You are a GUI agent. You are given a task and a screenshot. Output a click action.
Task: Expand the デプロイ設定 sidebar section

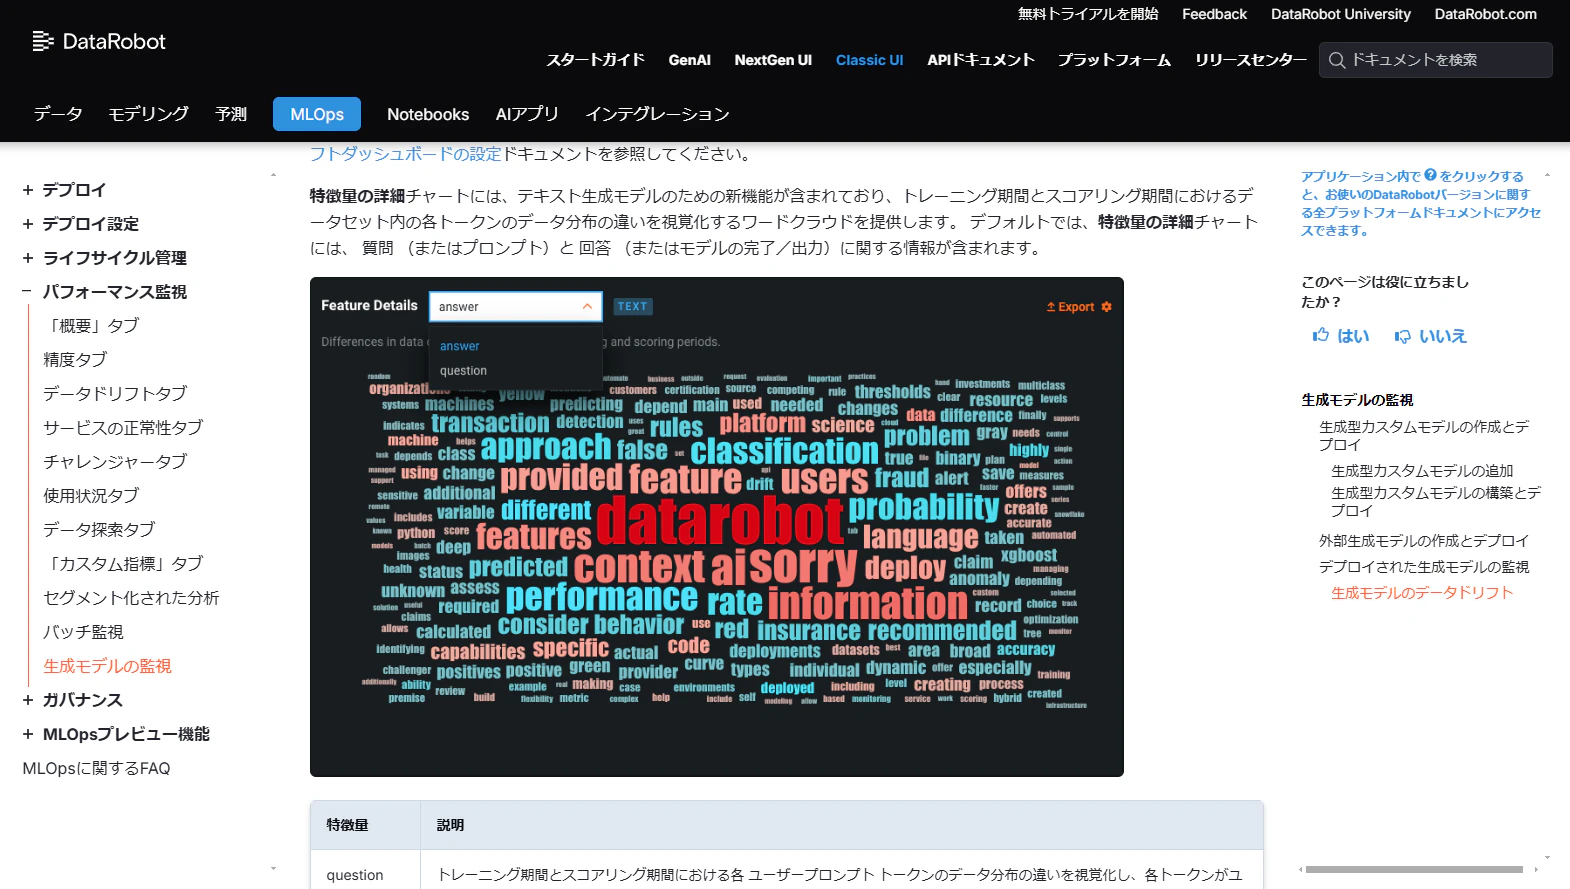28,224
